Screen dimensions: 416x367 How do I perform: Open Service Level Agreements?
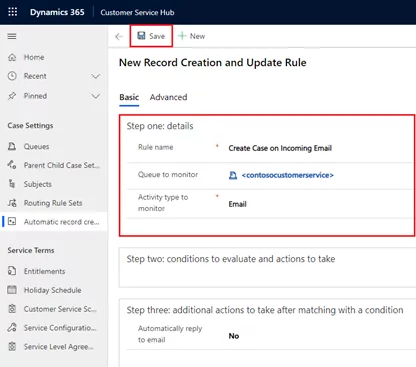[x=58, y=347]
